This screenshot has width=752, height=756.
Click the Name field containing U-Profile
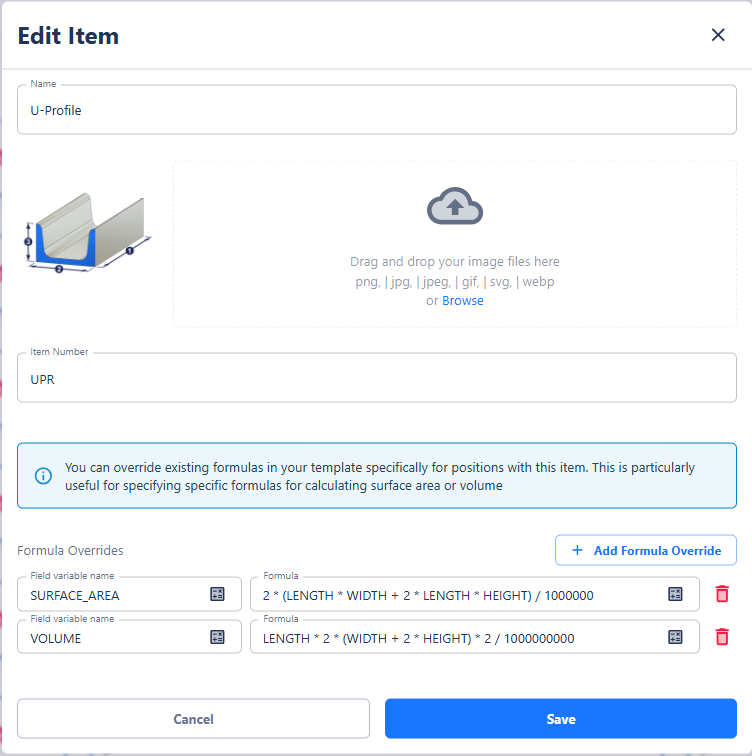click(376, 110)
